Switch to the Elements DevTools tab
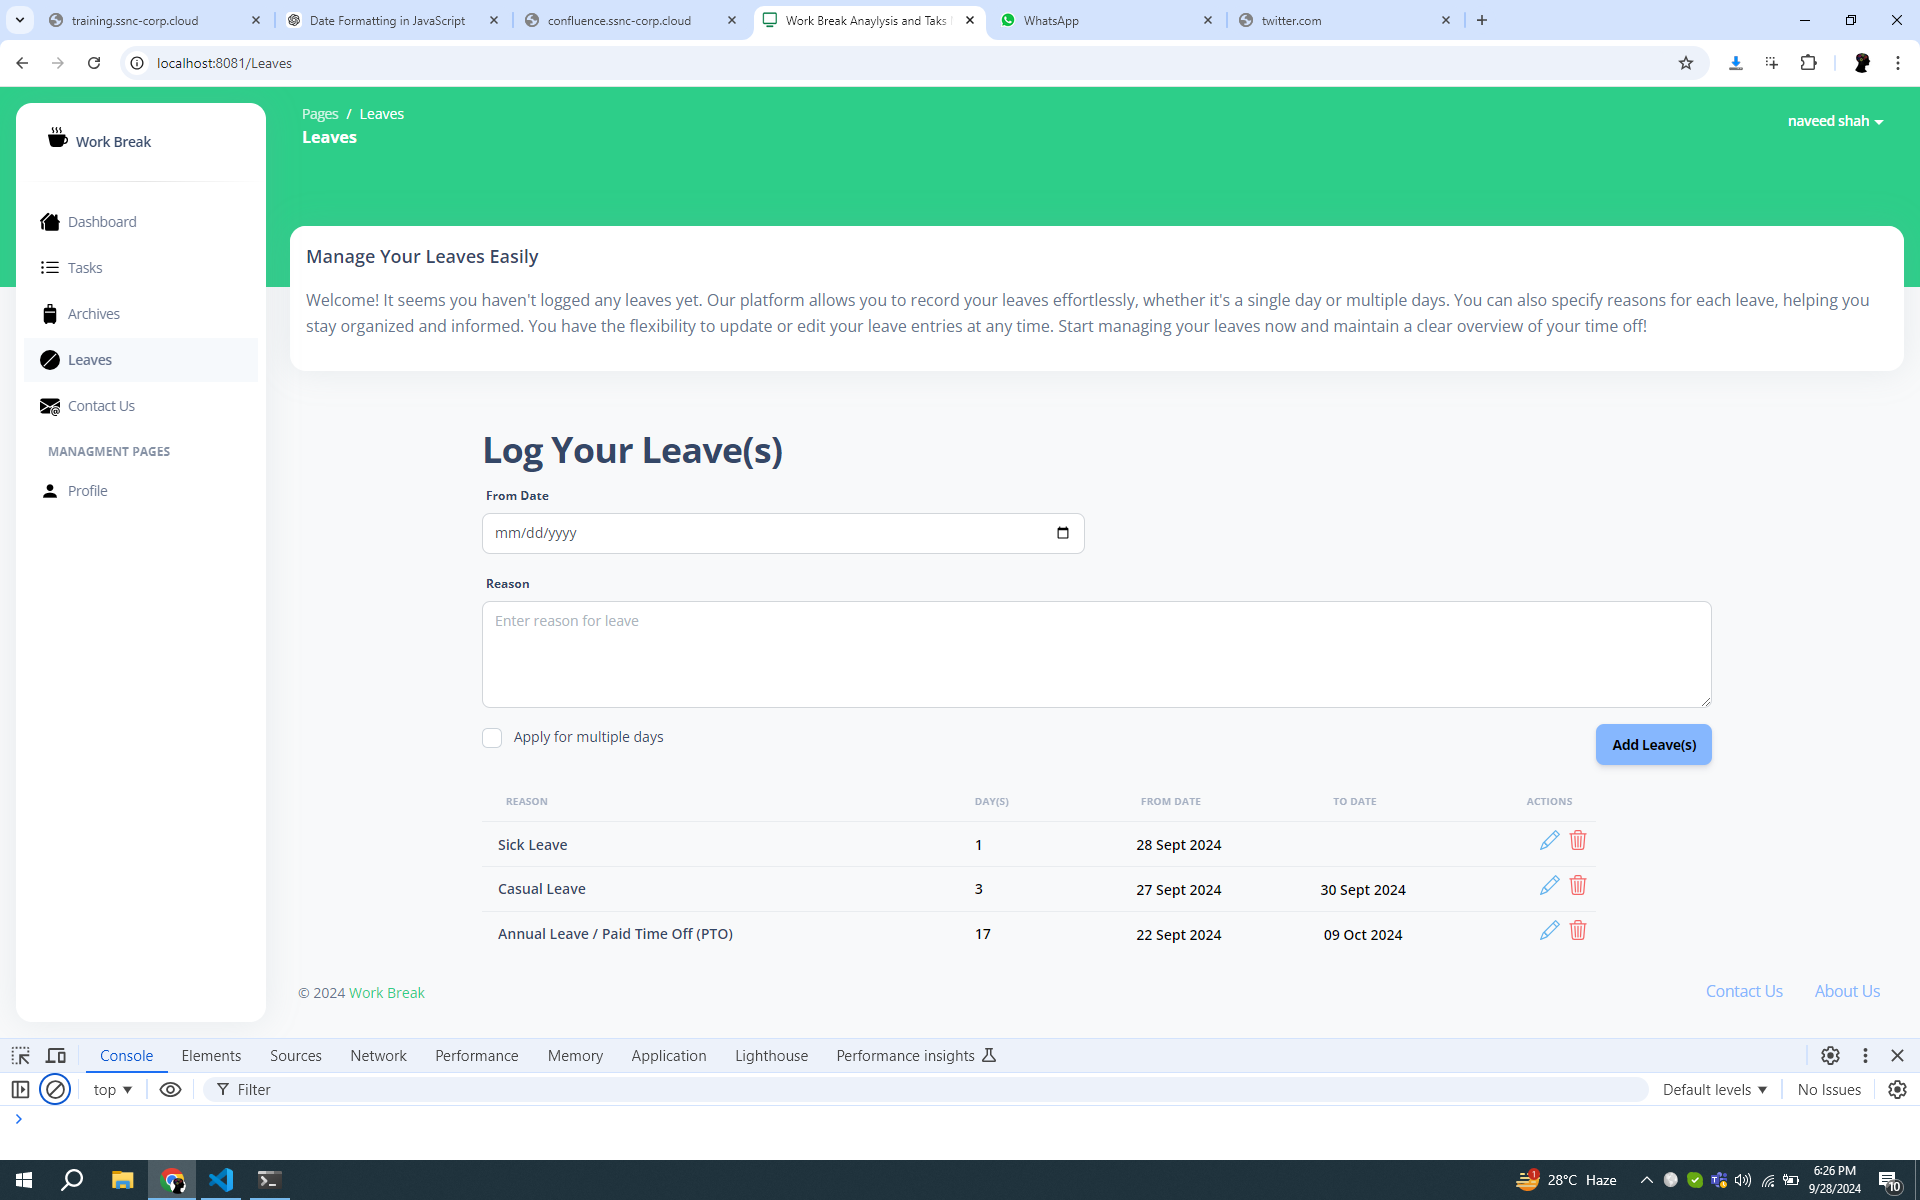 coord(211,1055)
